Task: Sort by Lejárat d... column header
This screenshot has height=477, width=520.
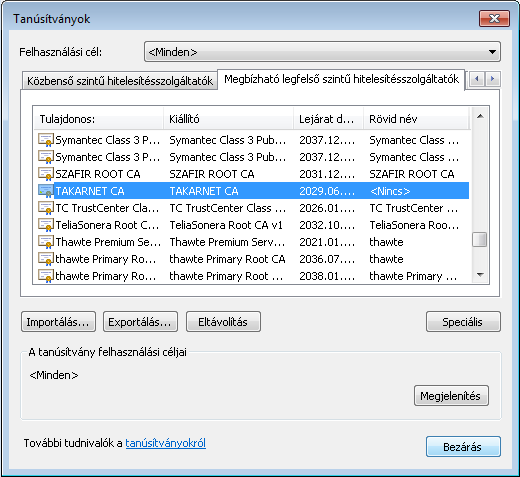Action: [x=328, y=119]
